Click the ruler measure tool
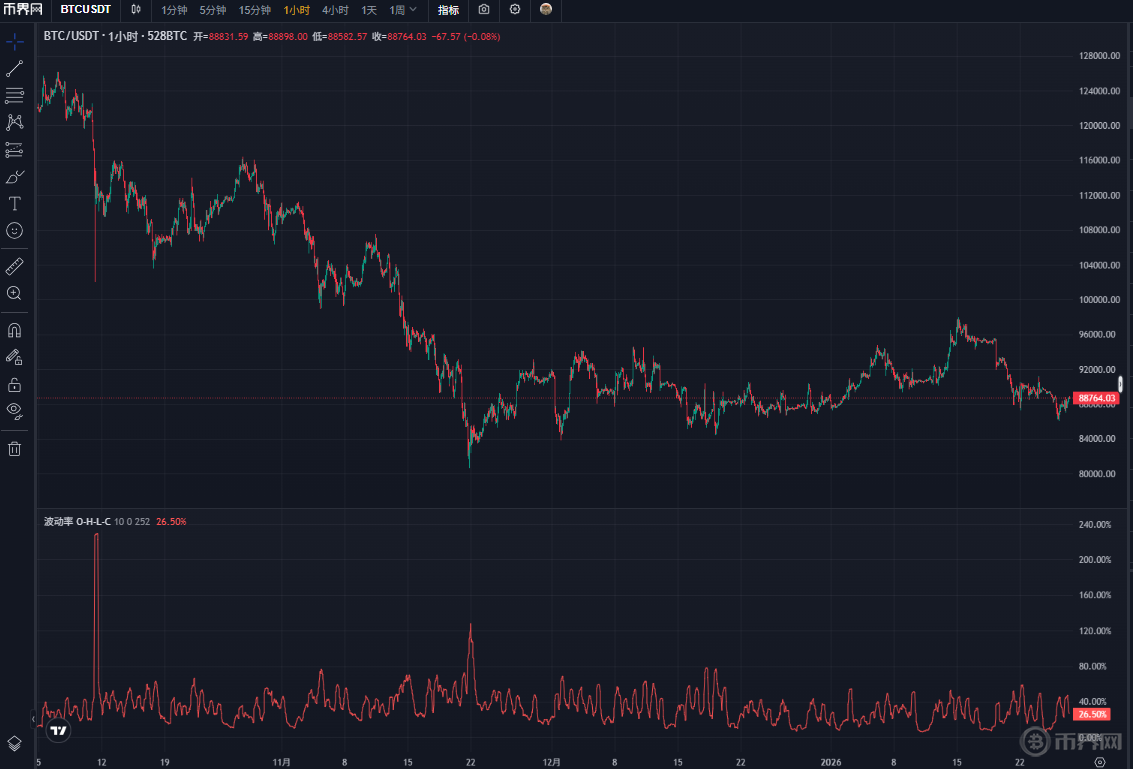 tap(15, 267)
